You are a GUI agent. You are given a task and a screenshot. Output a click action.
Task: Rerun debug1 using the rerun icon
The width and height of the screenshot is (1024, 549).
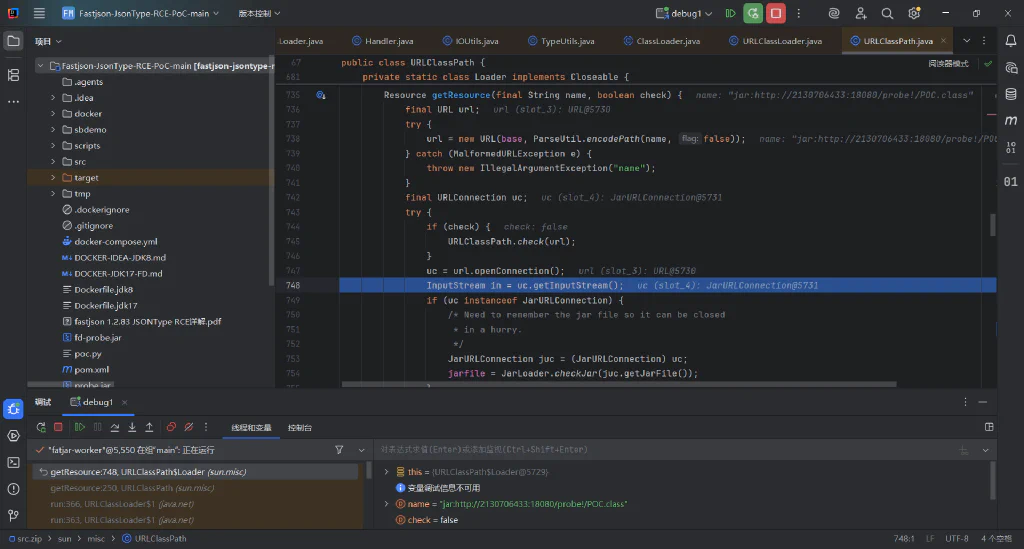[x=40, y=427]
